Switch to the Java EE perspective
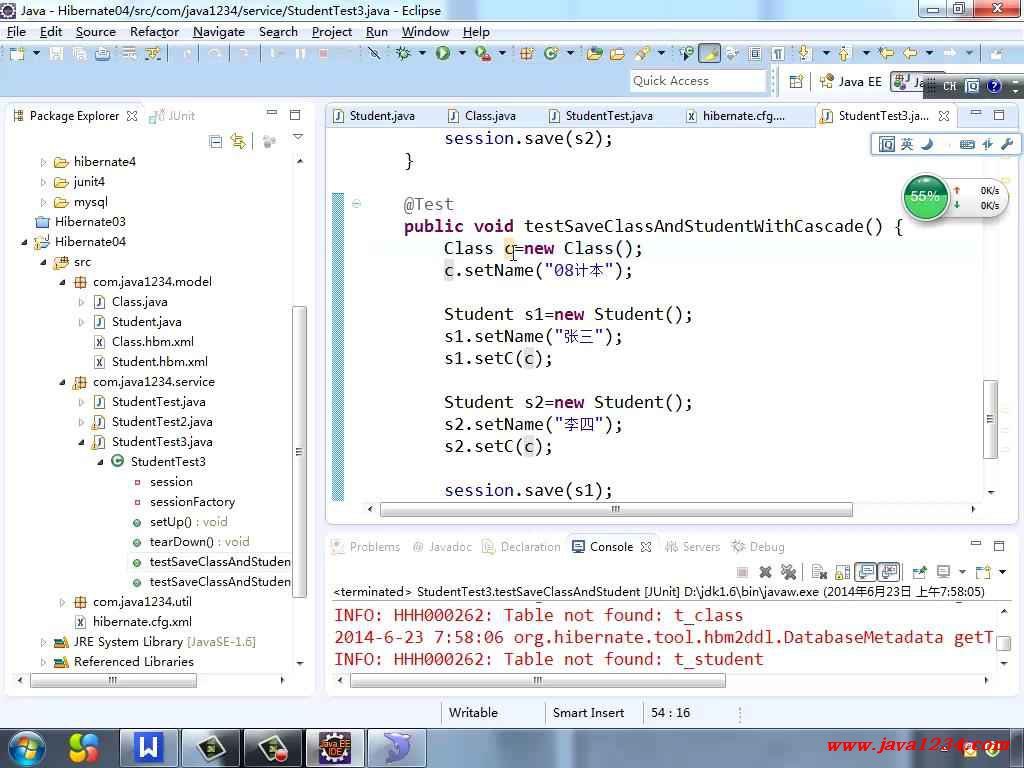Screen dimensions: 1024x768 (x=851, y=82)
